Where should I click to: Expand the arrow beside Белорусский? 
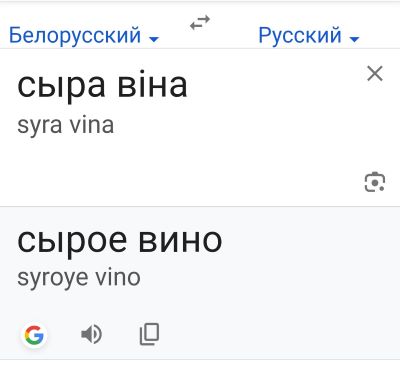pyautogui.click(x=154, y=39)
